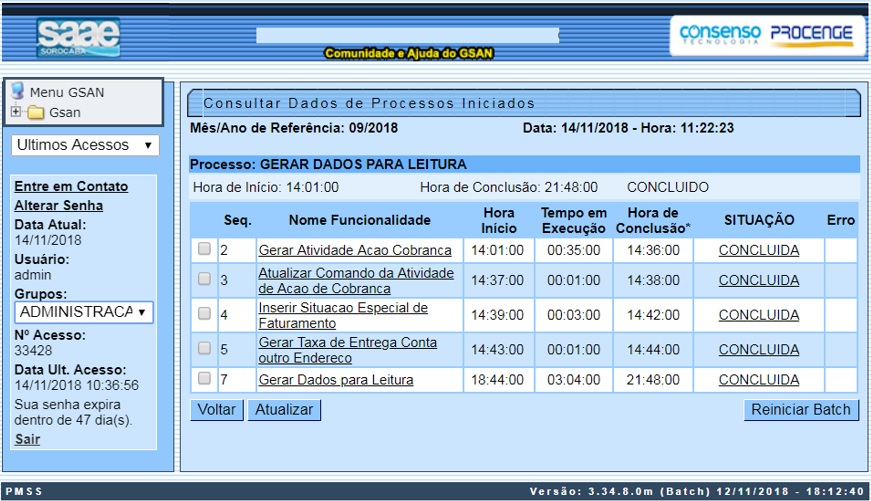The width and height of the screenshot is (871, 501).
Task: Open the Alterar Senha link
Action: [x=58, y=206]
